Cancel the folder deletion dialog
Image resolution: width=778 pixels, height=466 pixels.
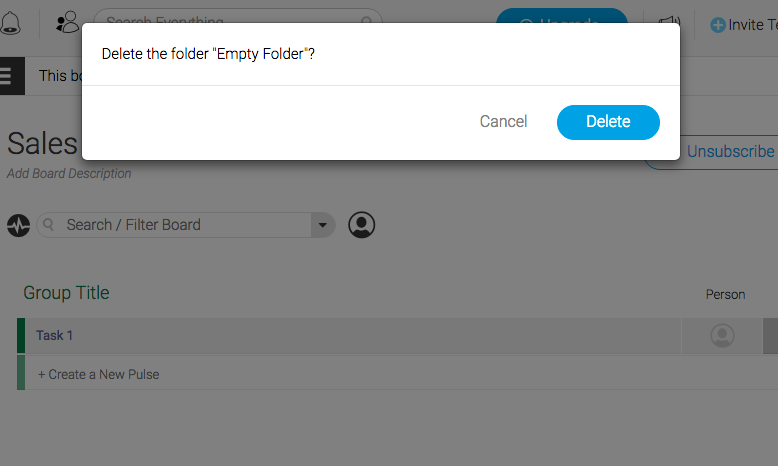503,122
